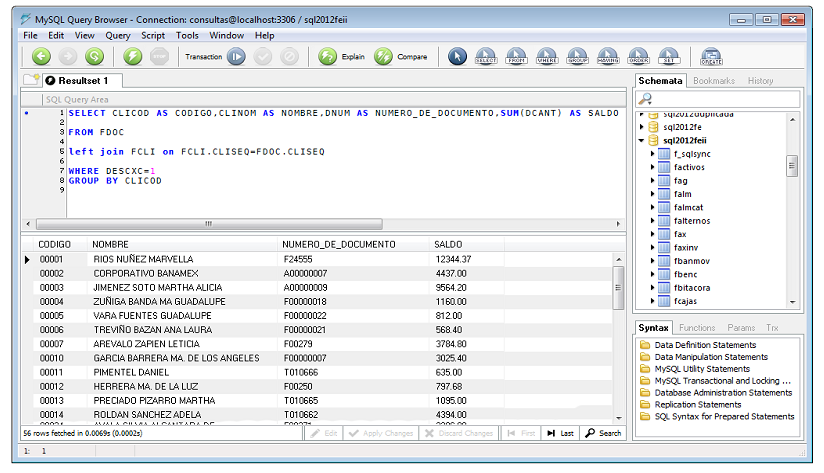This screenshot has width=824, height=473.
Task: Click the results grid vertical scrollbar thumb
Action: (x=619, y=287)
